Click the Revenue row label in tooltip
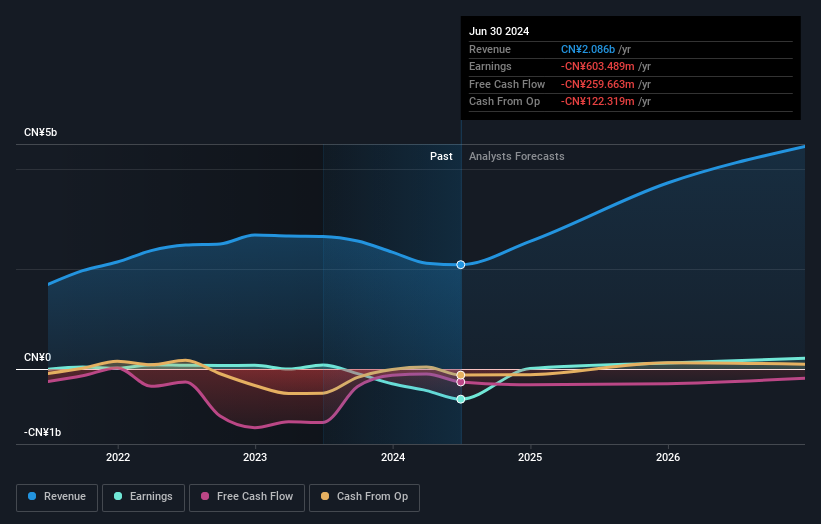Screen dimensions: 821x524 [x=490, y=49]
